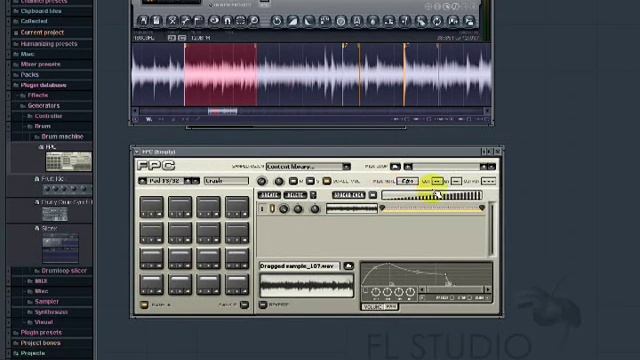Image resolution: width=640 pixels, height=360 pixels.
Task: Collapse the Generators folder in browser
Action: pos(40,106)
